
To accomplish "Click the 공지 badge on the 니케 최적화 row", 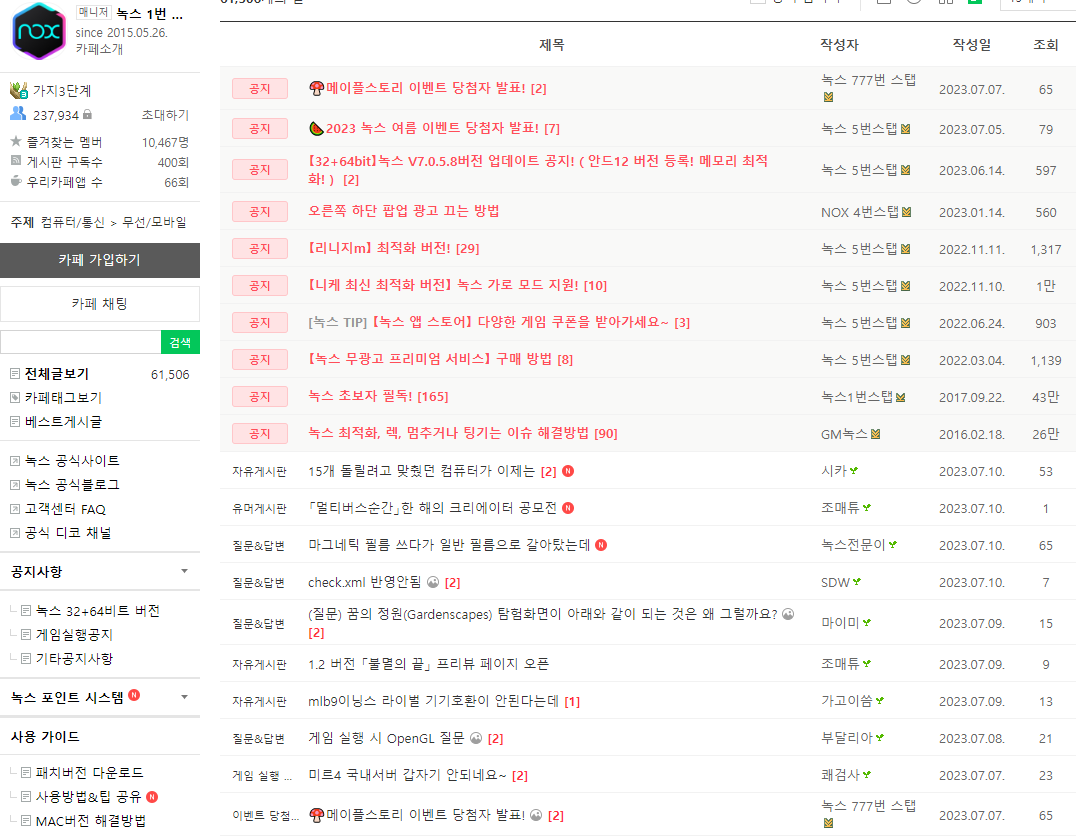I will (259, 285).
